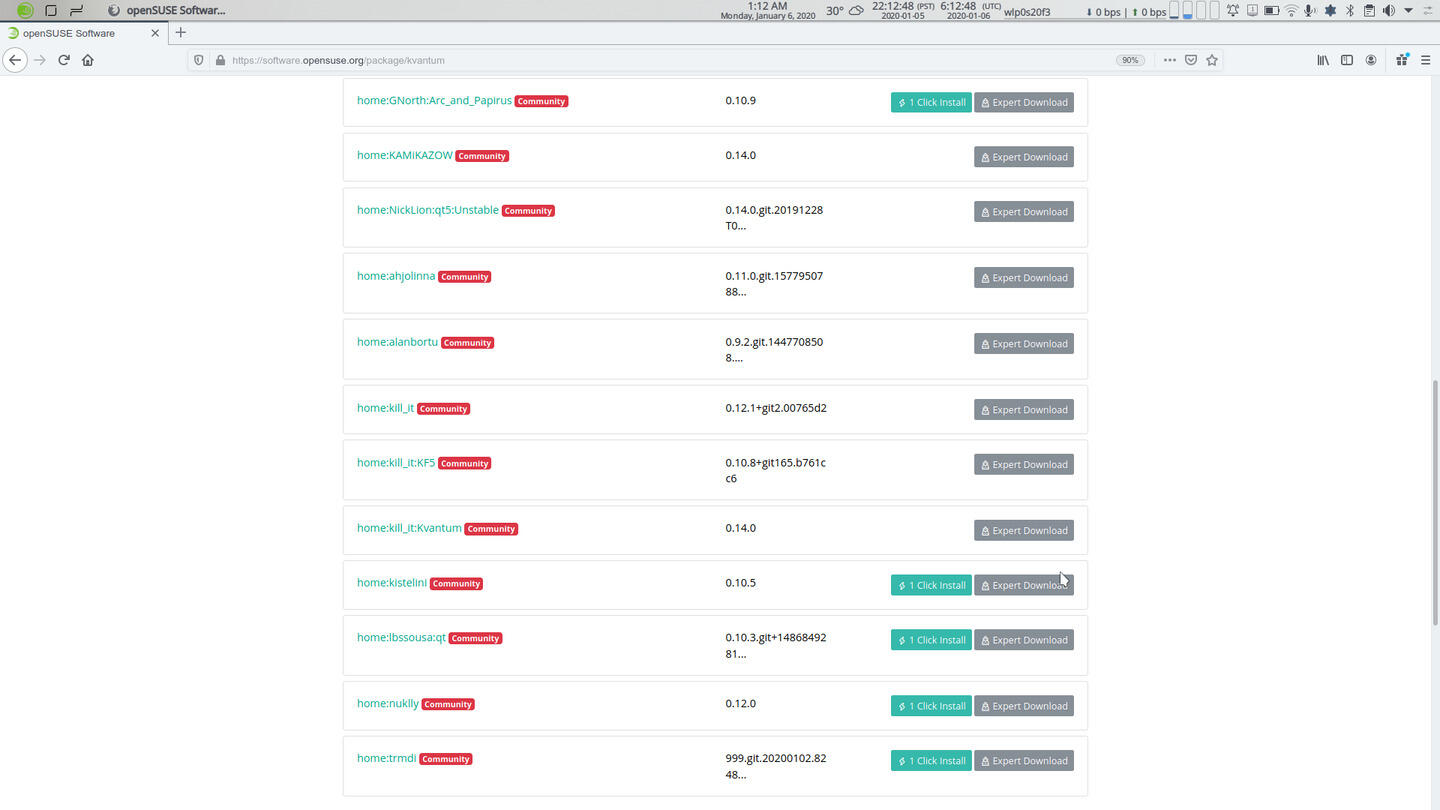Expert Download for home:kill_it:KF5
Screen dimensions: 1440x810
coord(1024,465)
